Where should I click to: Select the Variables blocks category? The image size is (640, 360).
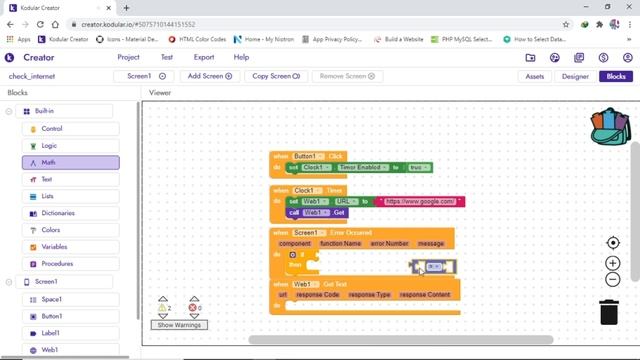coord(71,247)
